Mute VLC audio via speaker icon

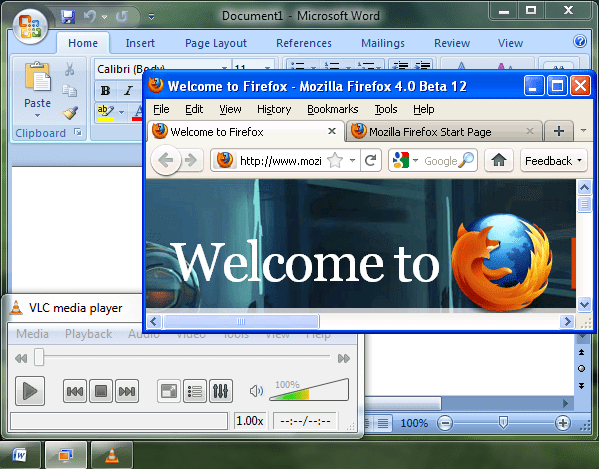(256, 391)
